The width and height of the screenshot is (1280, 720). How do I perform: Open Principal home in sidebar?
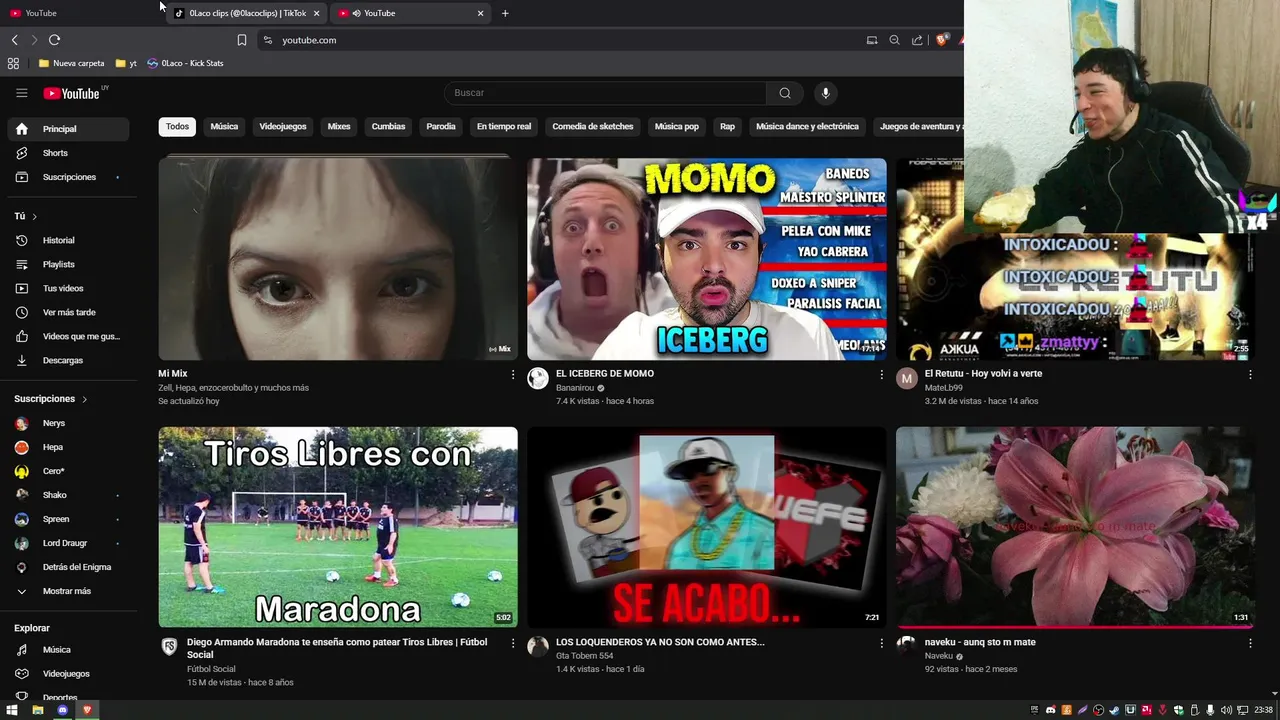click(68, 129)
